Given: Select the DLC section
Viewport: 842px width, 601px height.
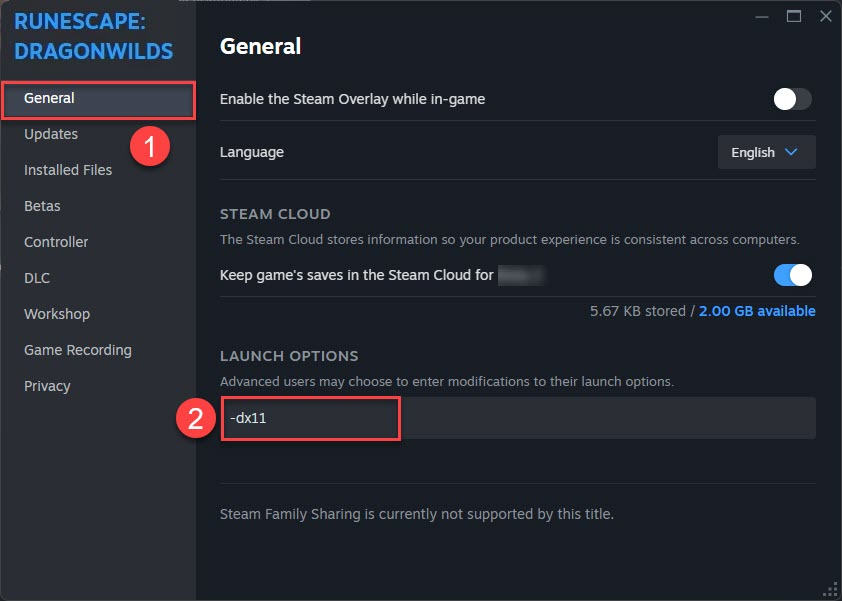Looking at the screenshot, I should click(x=36, y=277).
